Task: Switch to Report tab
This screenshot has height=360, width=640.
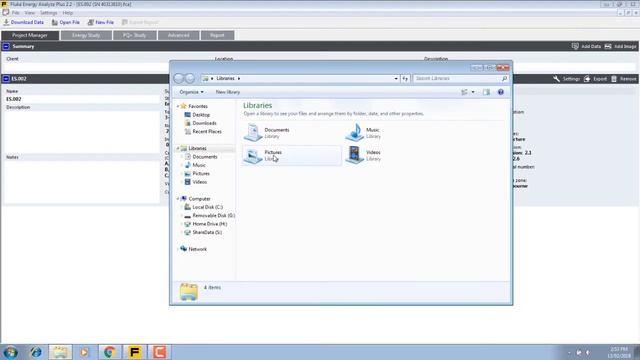Action: tap(217, 36)
